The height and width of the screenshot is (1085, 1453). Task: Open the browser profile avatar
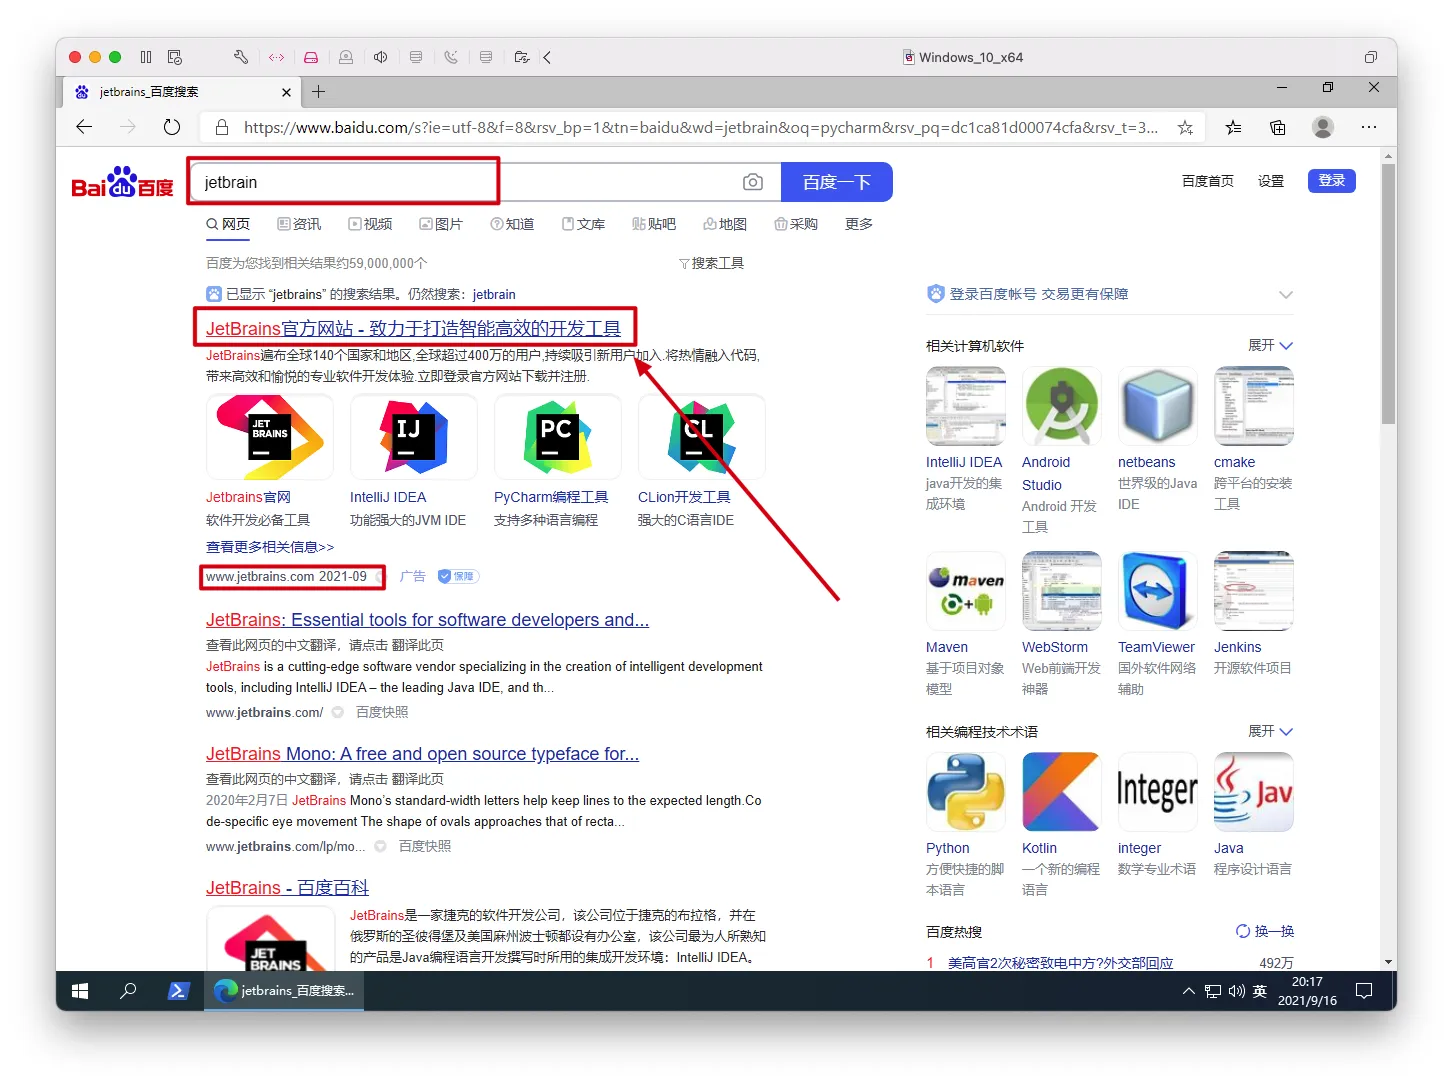[1323, 127]
